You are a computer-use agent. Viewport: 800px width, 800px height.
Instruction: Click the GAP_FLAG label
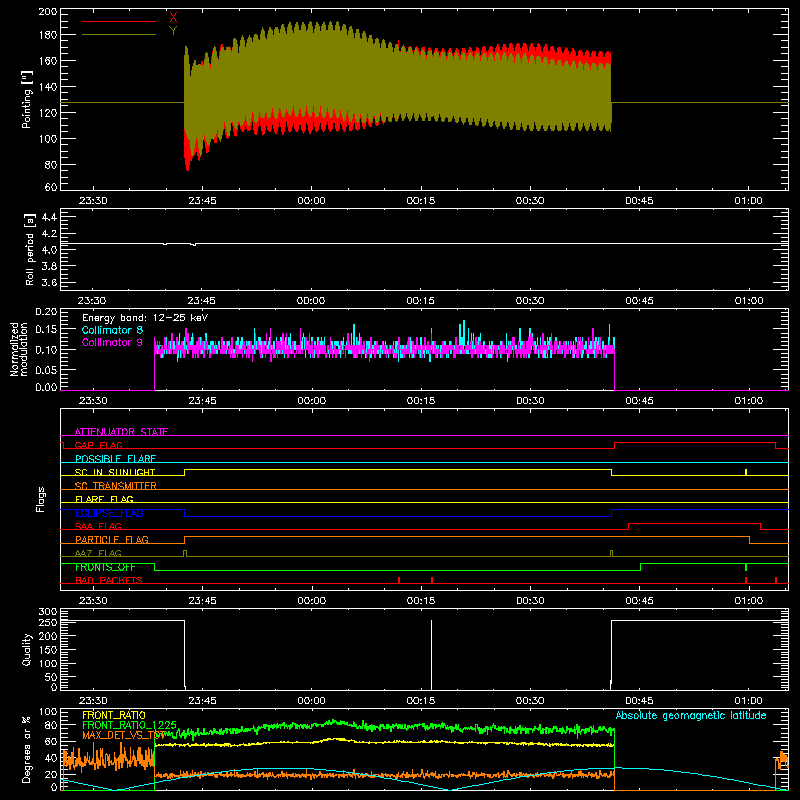(98, 445)
